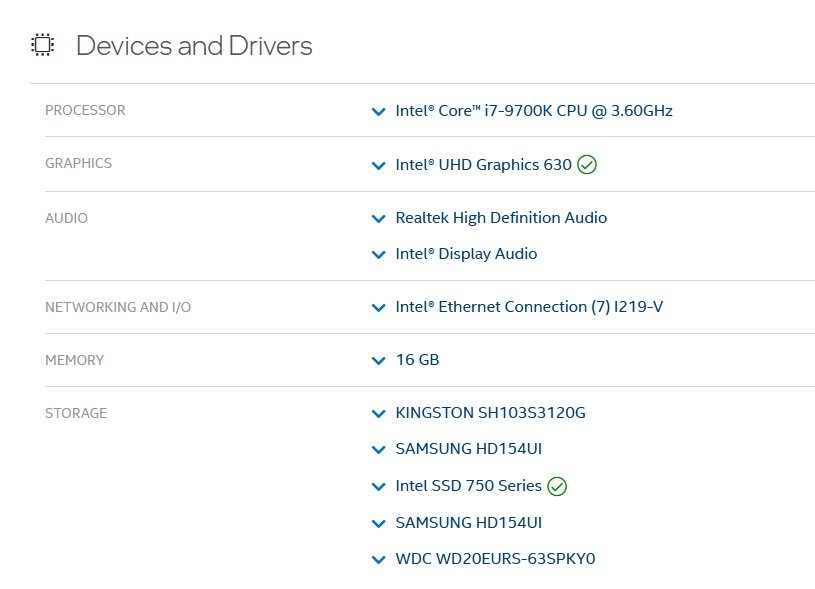Click green checkmark beside Intel SSD 750 Series
The width and height of the screenshot is (815, 589).
tap(557, 487)
